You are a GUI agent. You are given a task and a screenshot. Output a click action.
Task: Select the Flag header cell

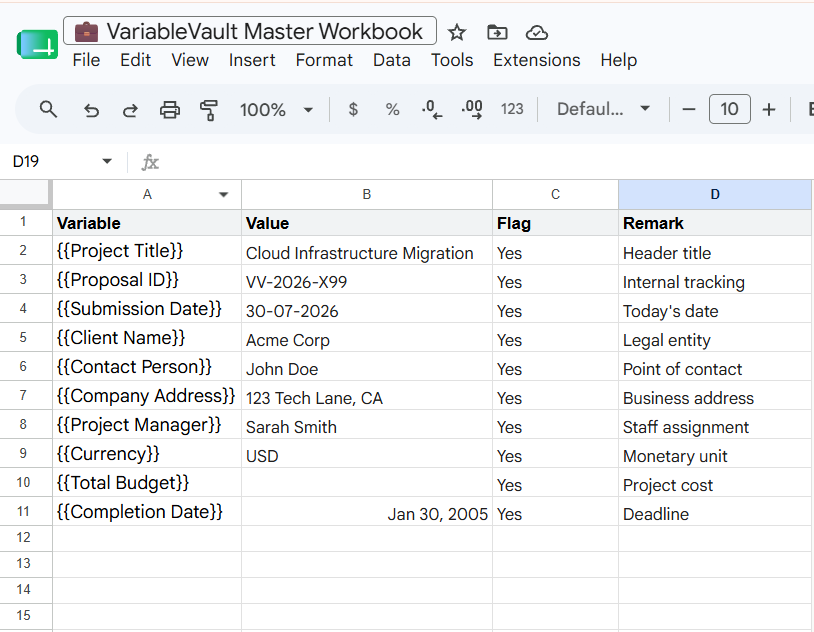pos(555,223)
